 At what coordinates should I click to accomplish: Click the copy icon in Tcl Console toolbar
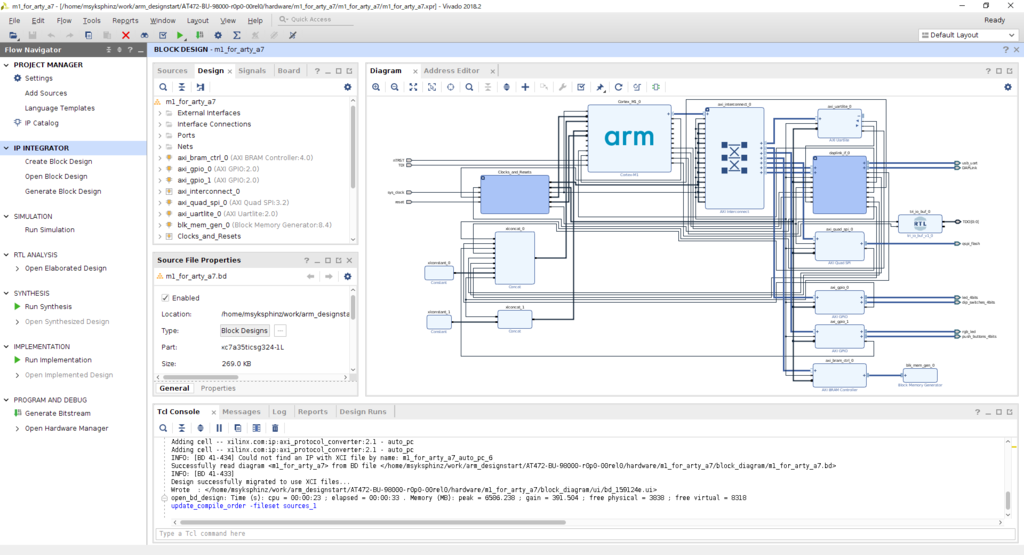point(238,428)
